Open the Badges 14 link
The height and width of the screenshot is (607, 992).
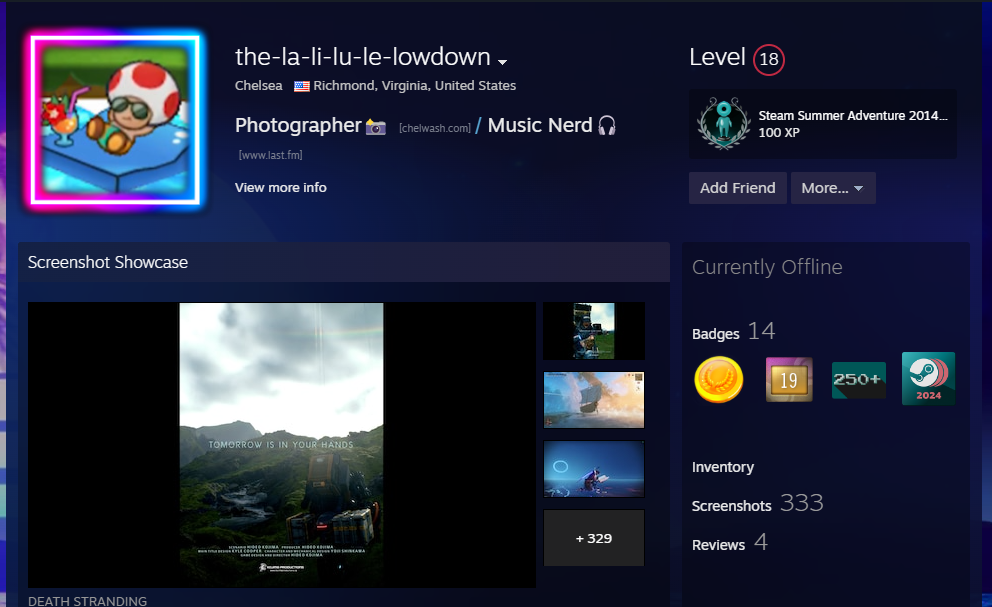pyautogui.click(x=733, y=332)
